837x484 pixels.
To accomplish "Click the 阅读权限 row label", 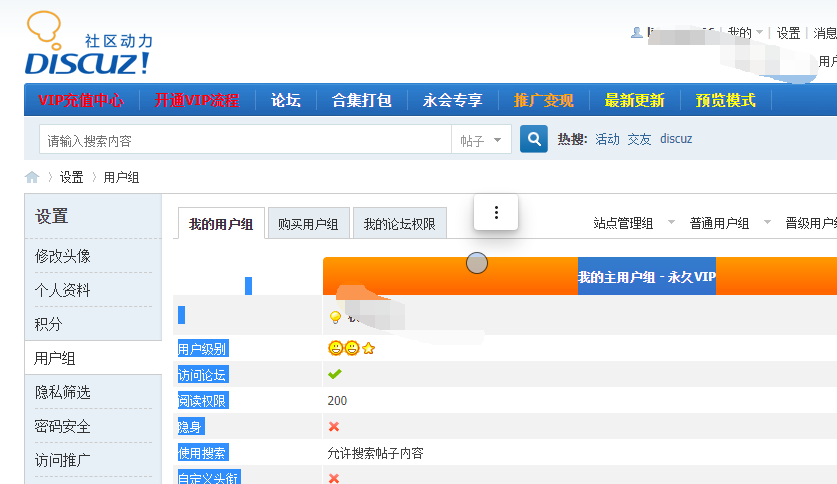I will 202,401.
